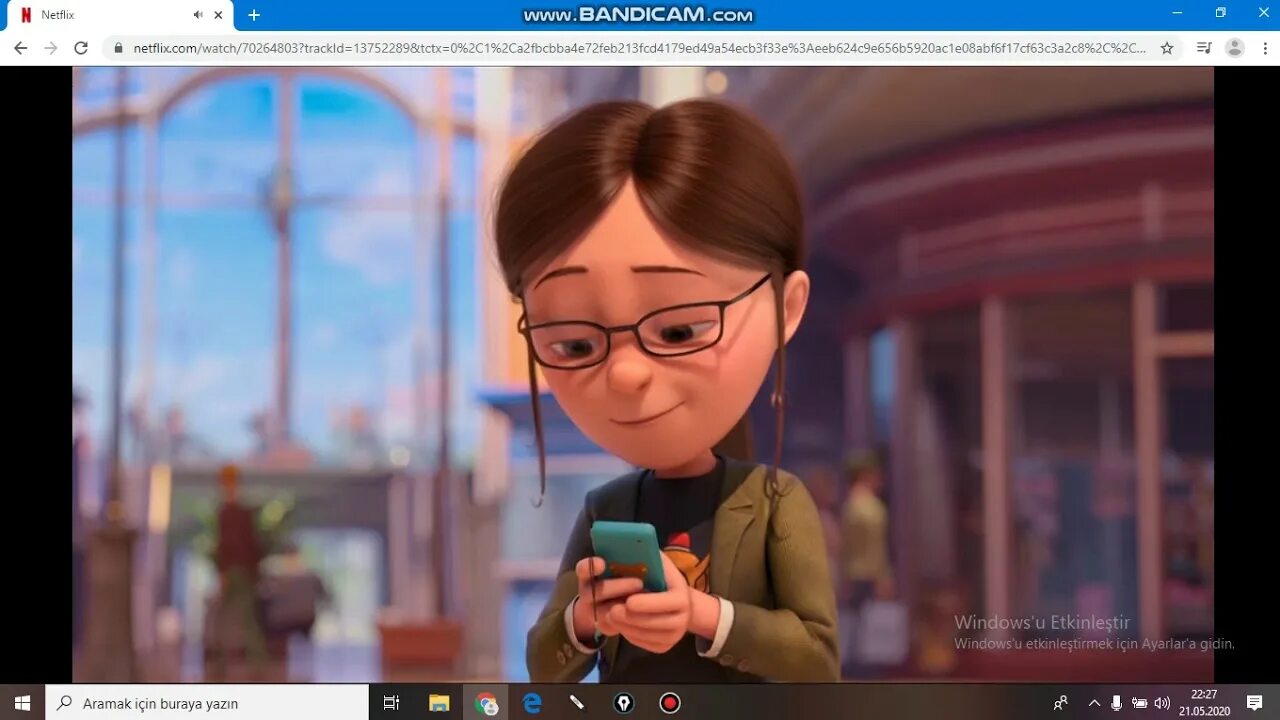Bookmark this page with the star
Image resolution: width=1280 pixels, height=720 pixels.
[x=1167, y=48]
